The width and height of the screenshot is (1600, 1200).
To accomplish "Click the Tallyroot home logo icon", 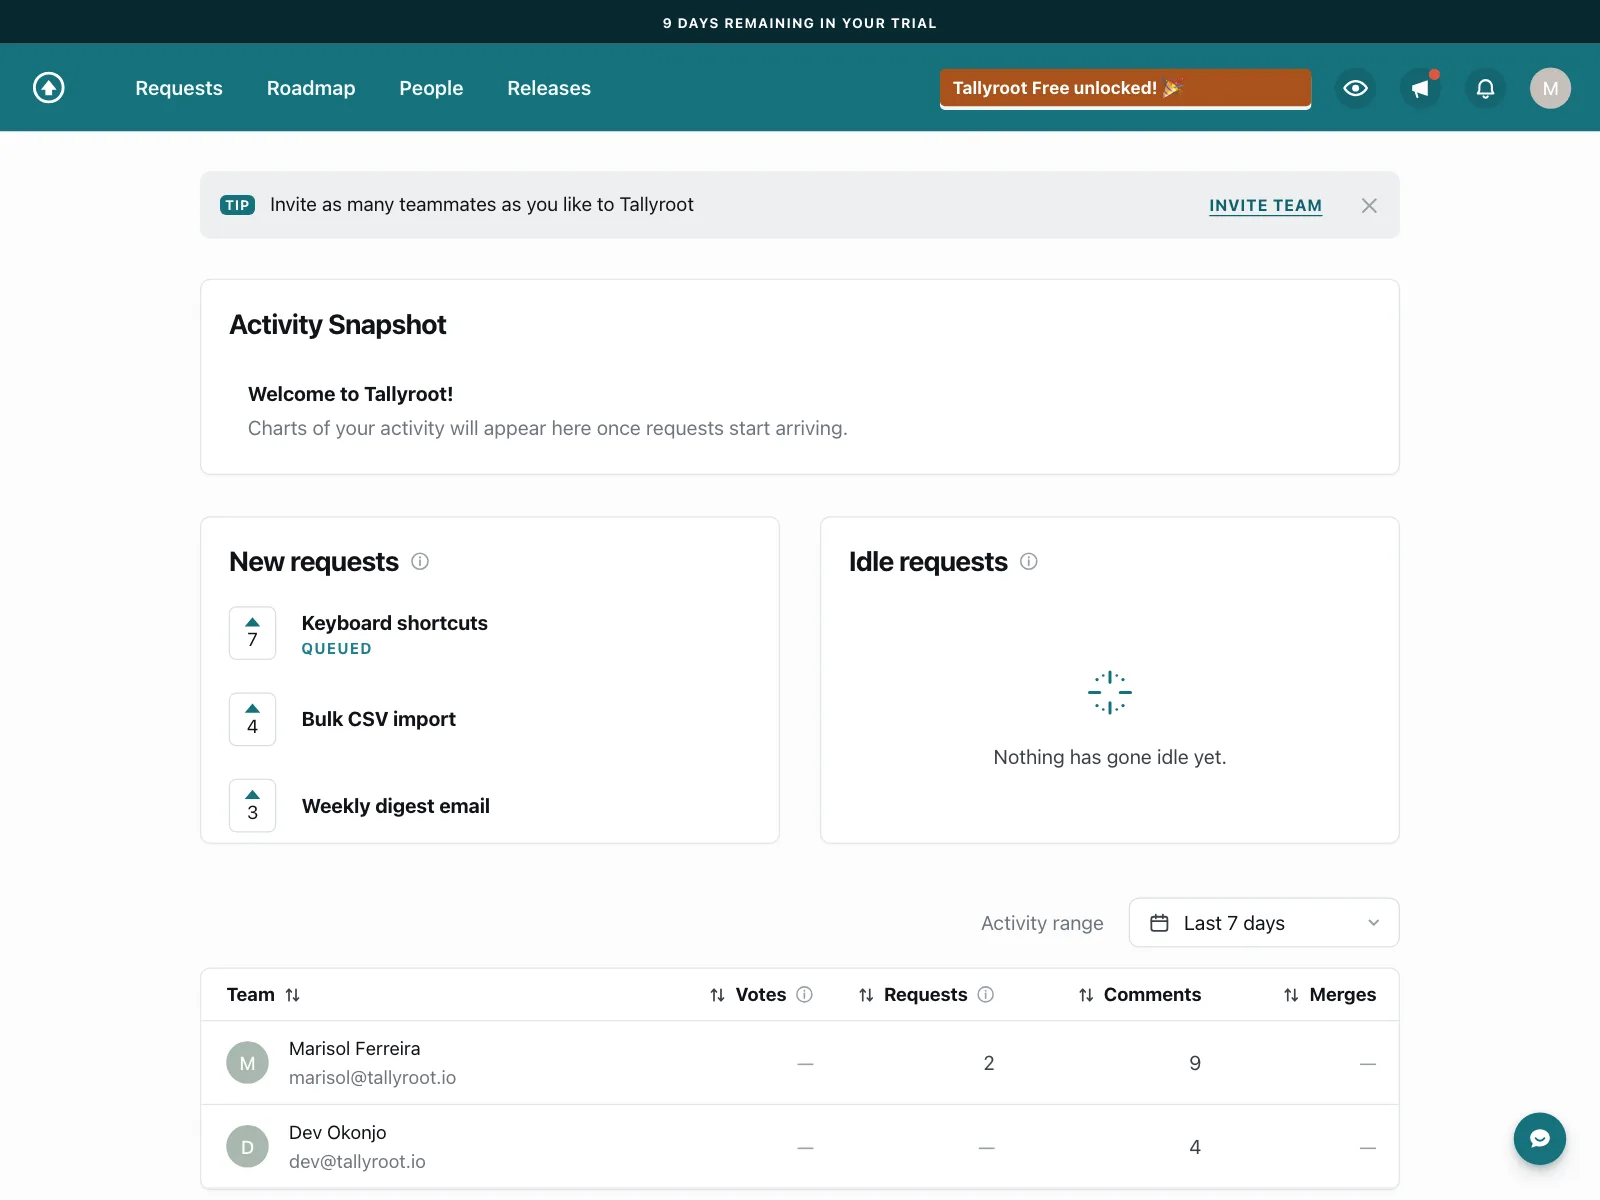I will tap(49, 88).
